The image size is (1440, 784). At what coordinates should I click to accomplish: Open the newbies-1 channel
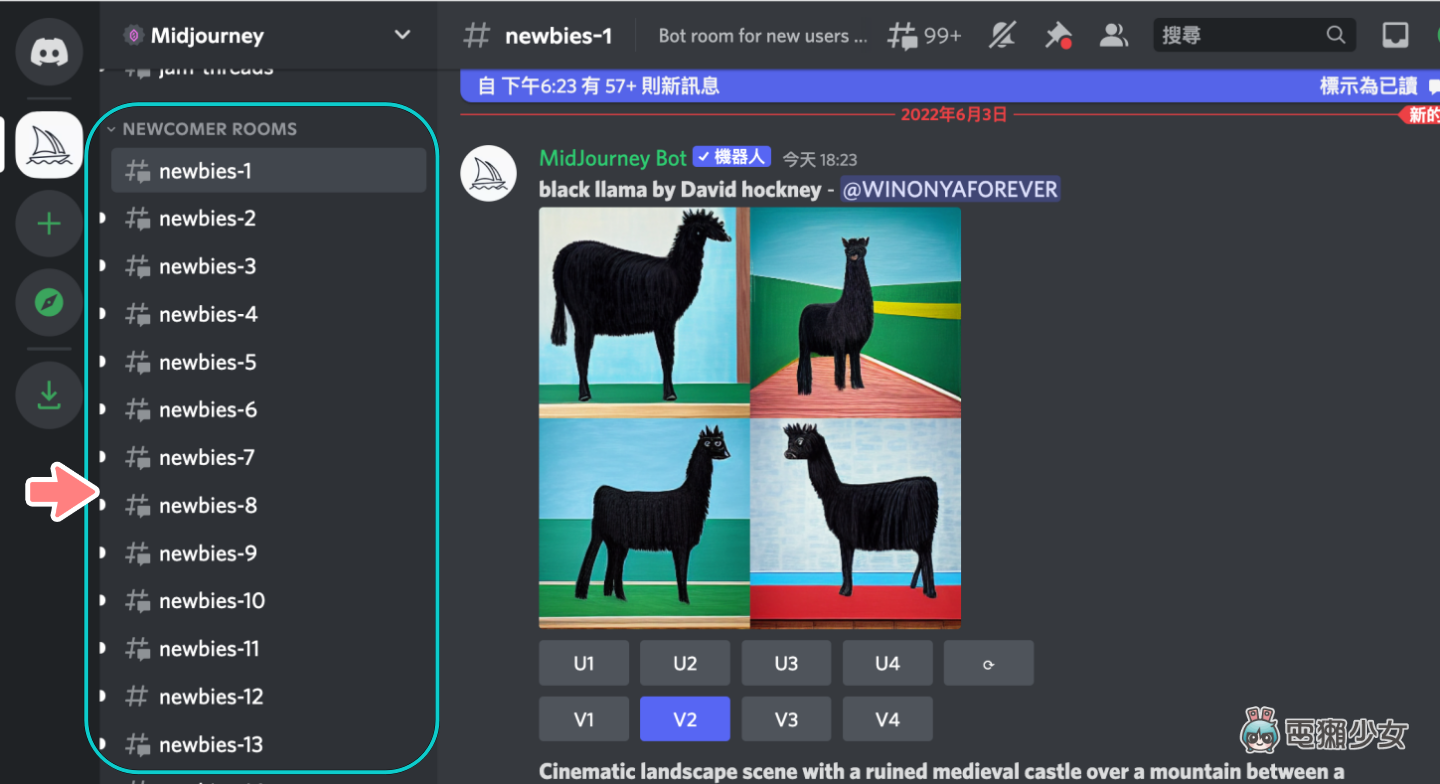click(269, 171)
